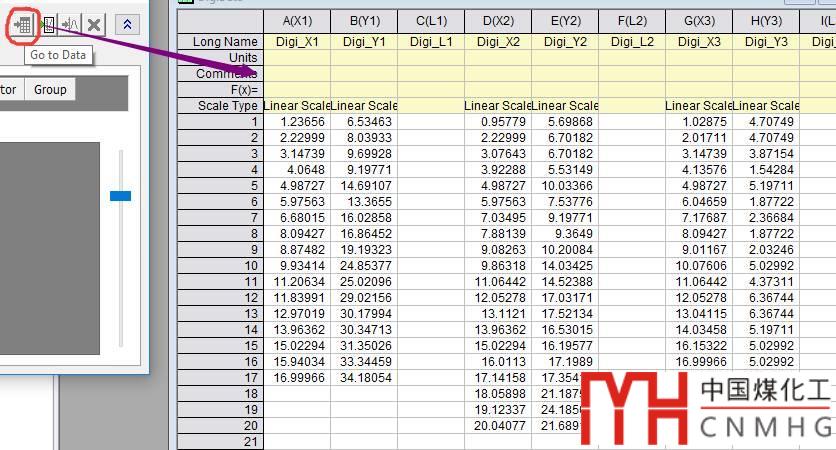Select column C(L1) header
Screen dimensions: 836x450
(x=432, y=21)
